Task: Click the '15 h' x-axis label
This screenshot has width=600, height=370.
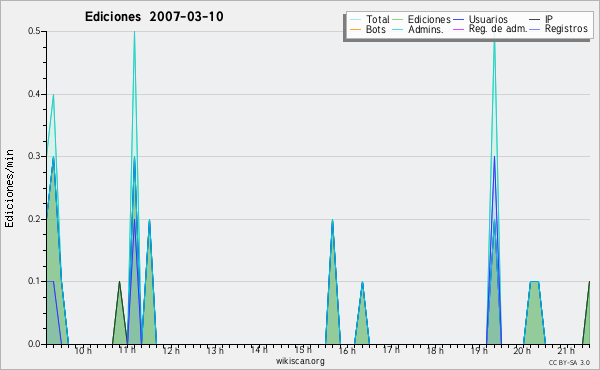Action: (x=303, y=350)
